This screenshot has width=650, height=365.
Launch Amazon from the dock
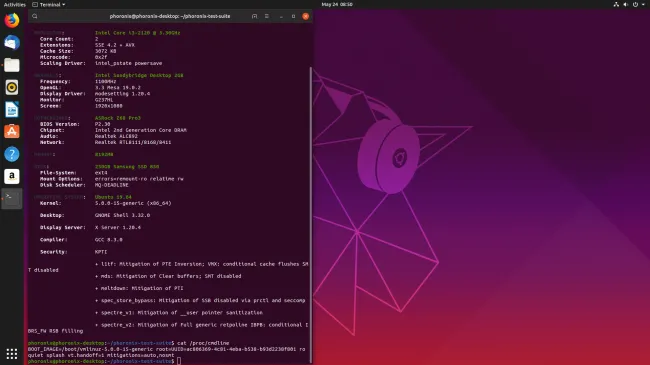click(x=12, y=176)
